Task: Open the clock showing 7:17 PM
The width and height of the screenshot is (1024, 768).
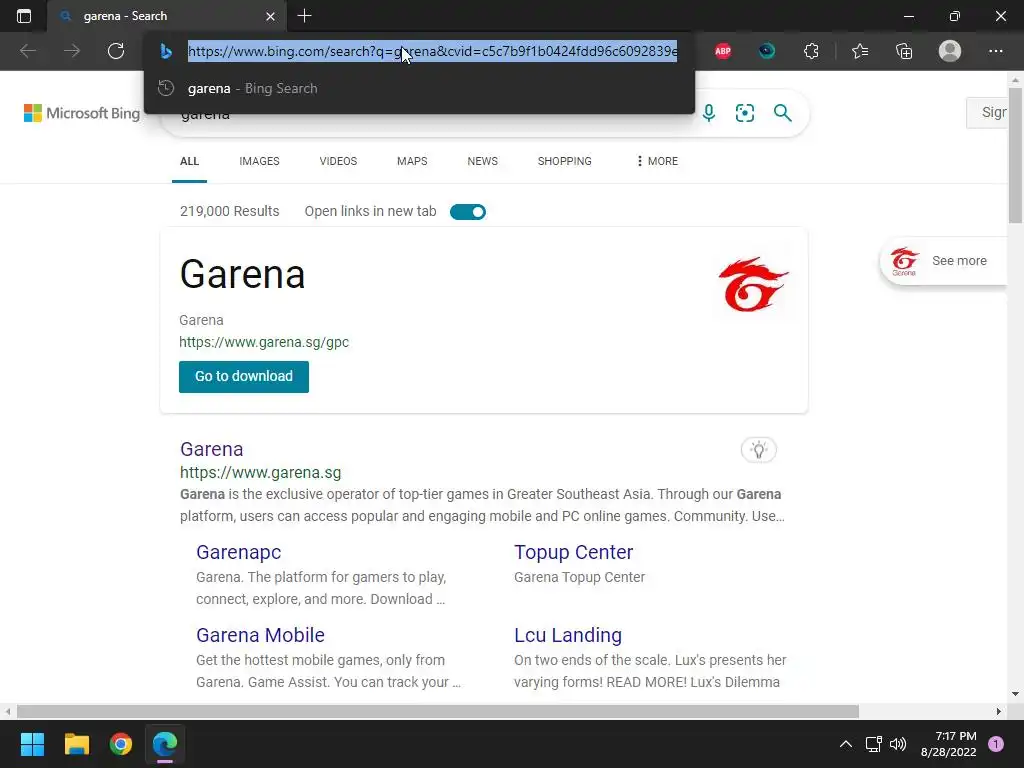Action: [x=948, y=744]
